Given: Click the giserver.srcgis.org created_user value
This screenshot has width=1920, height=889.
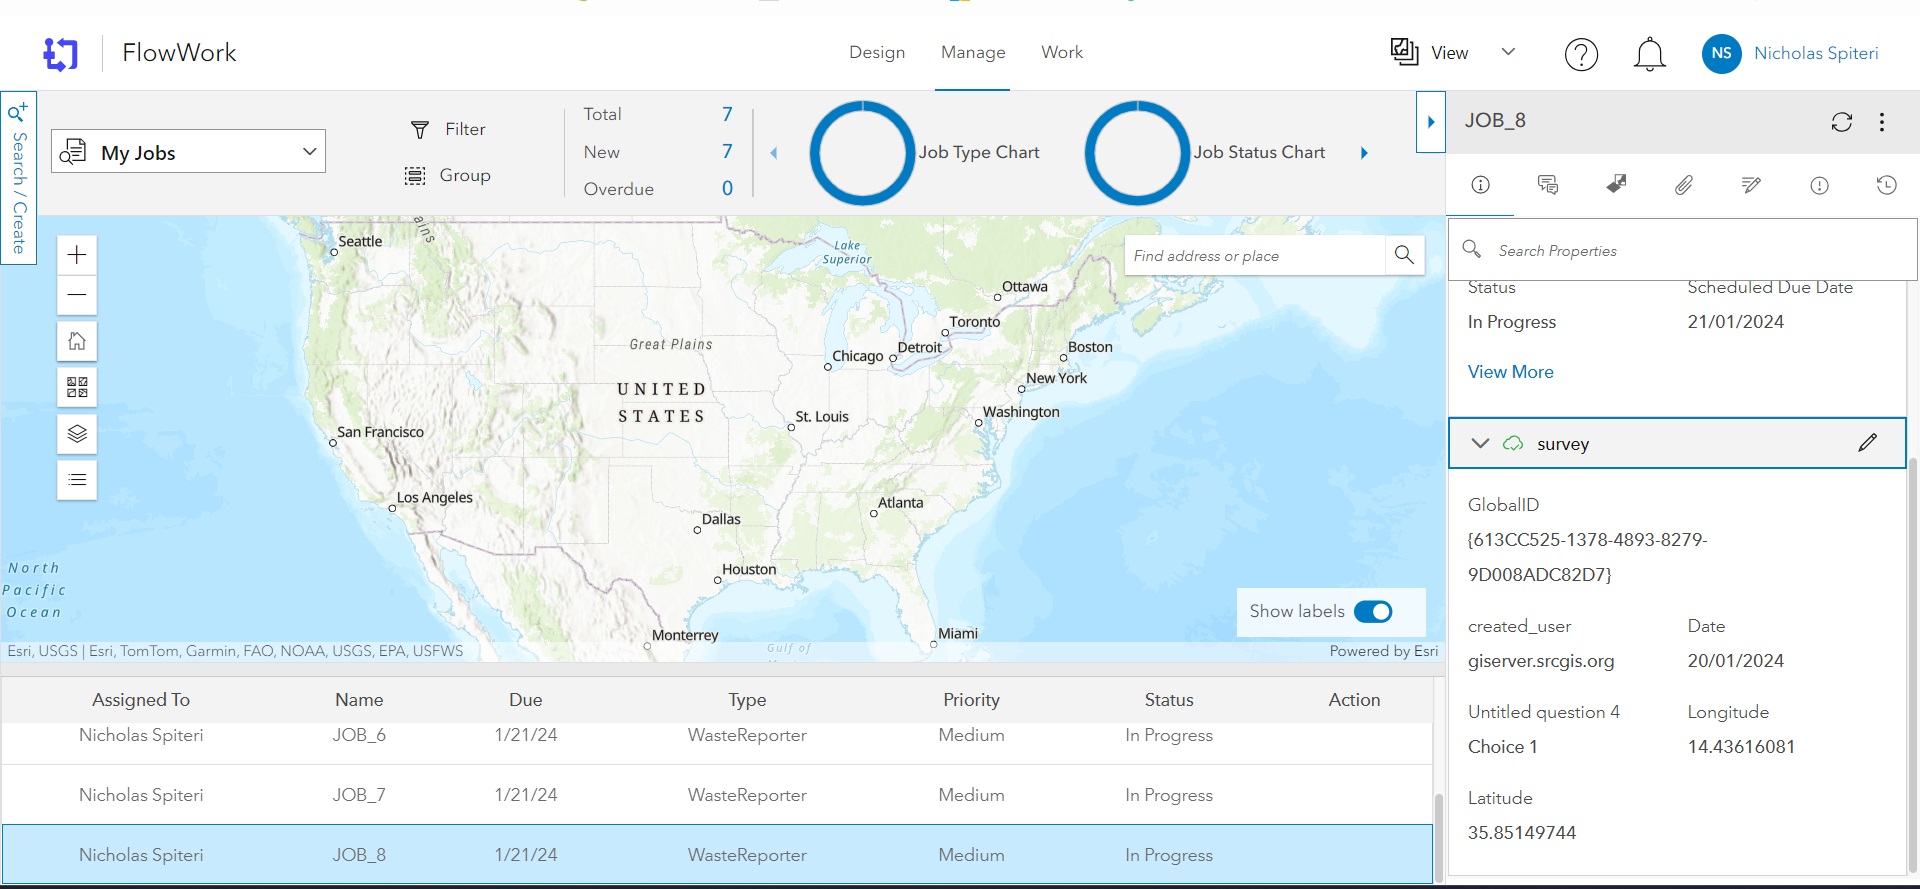Looking at the screenshot, I should pyautogui.click(x=1541, y=661).
